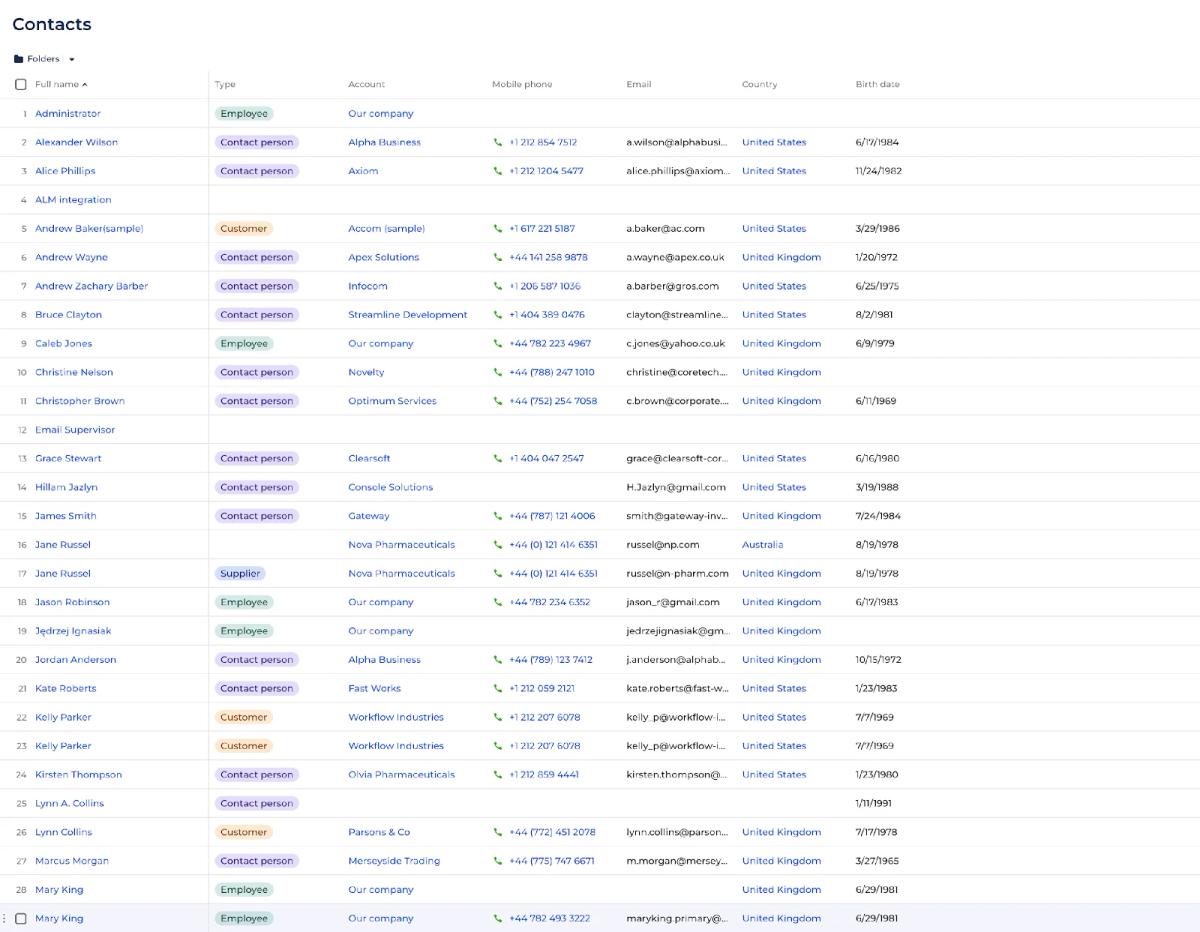Tick the checkbox on the highlighted Mary King row
Screen dimensions: 1200x932
tap(21, 918)
